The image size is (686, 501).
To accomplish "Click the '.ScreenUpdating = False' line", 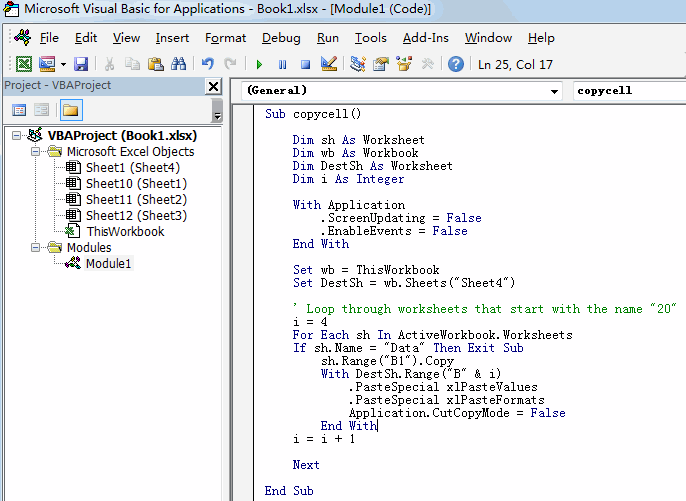I will coord(400,218).
